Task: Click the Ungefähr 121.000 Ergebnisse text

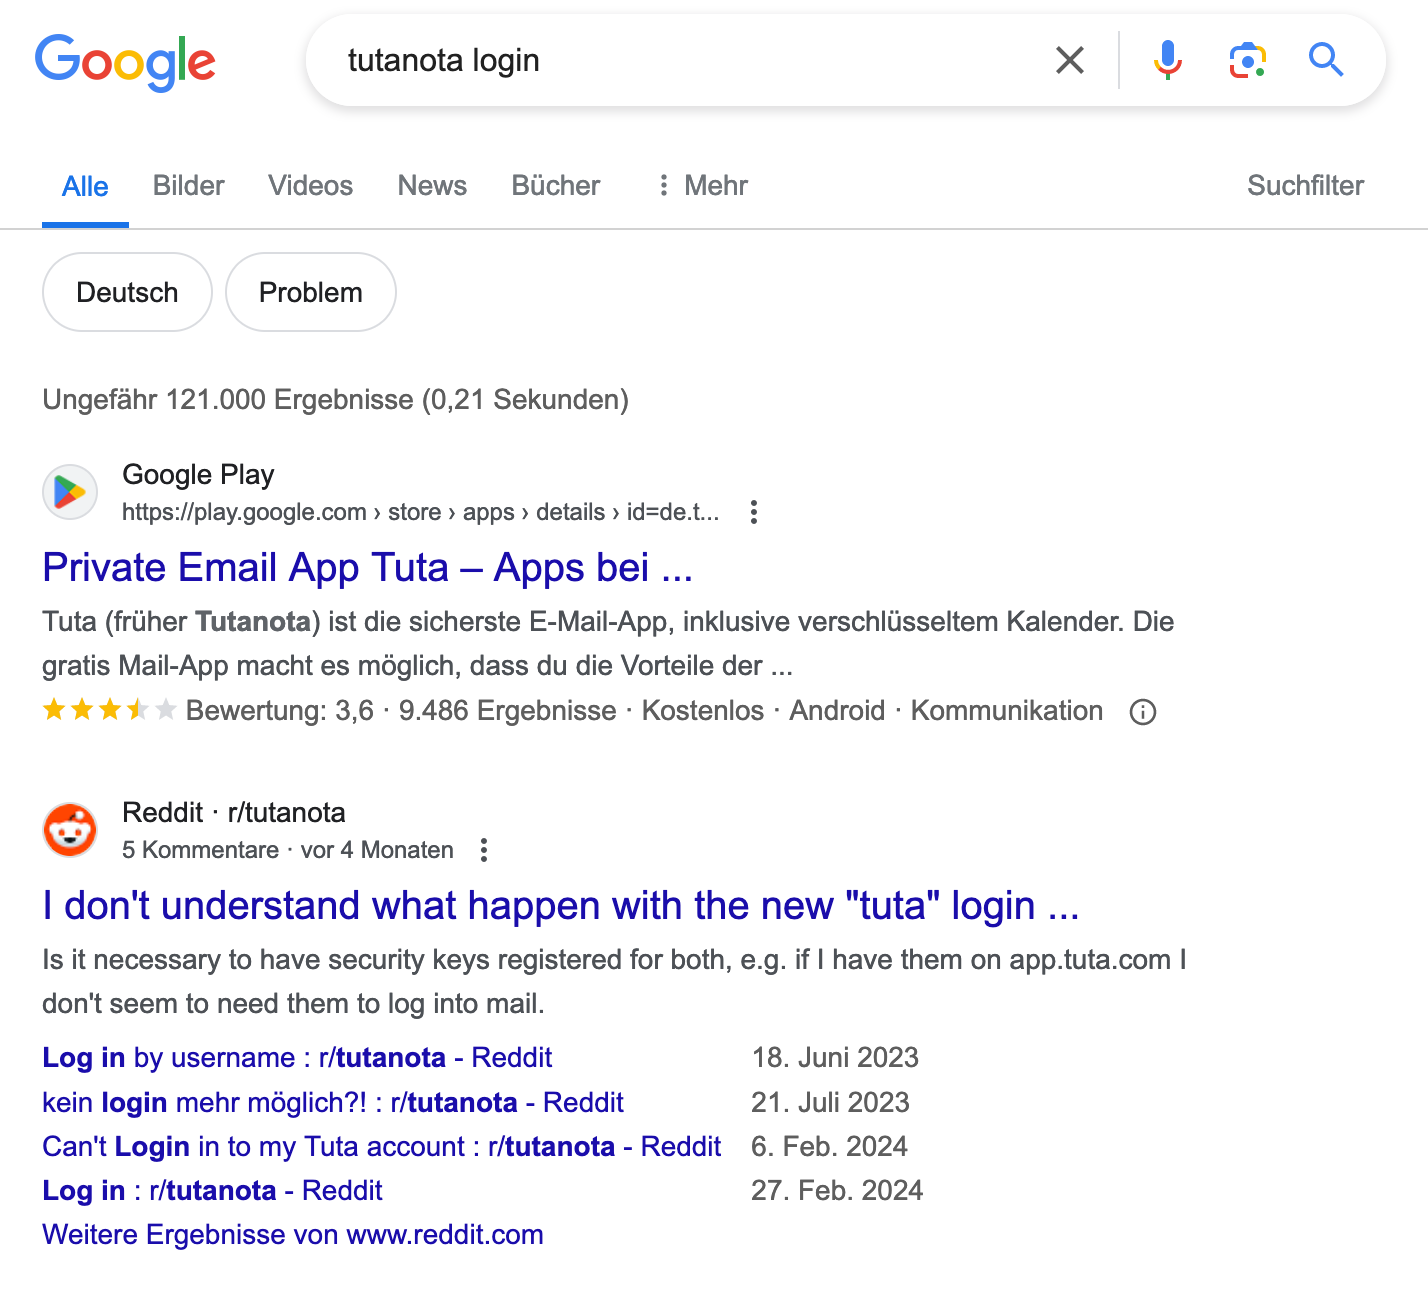Action: 335,400
